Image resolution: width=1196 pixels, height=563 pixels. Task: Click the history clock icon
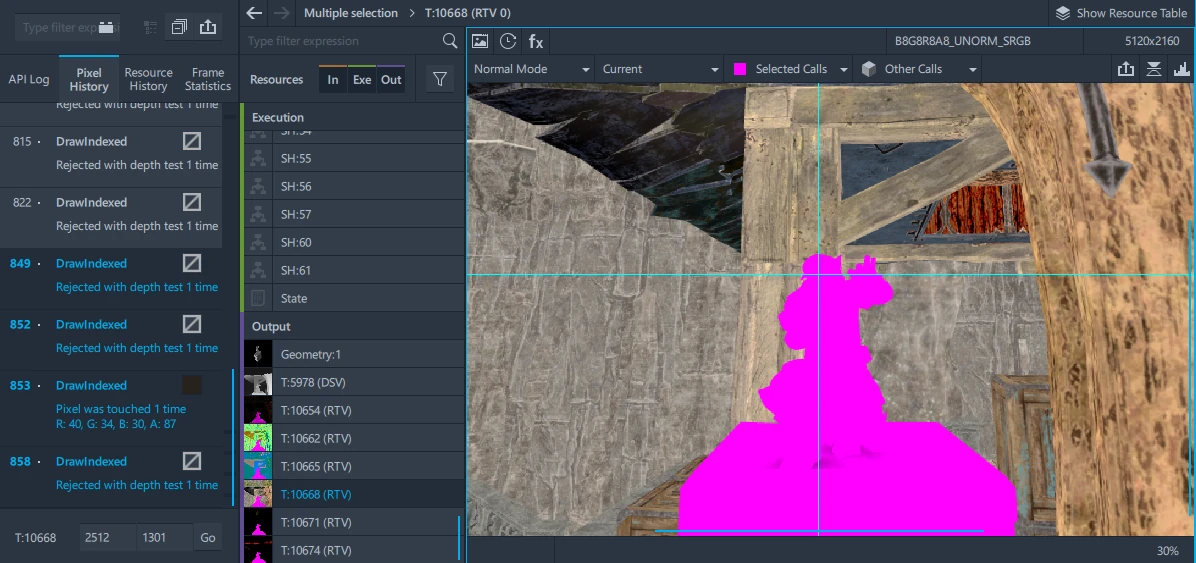pos(508,41)
